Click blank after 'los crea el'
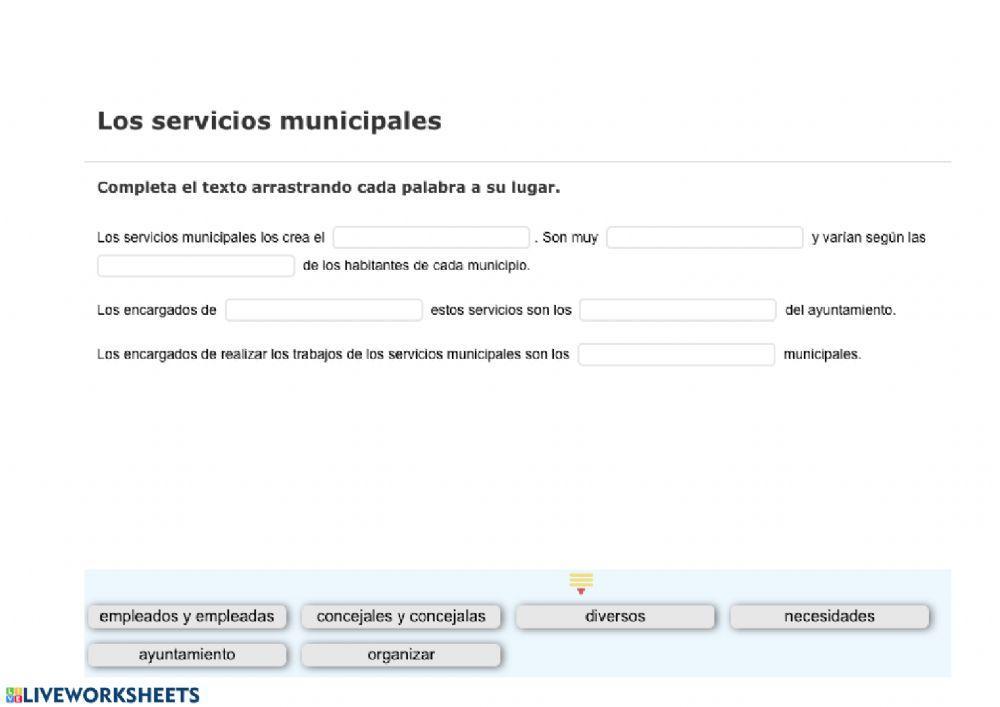The width and height of the screenshot is (1000, 707). pos(431,238)
